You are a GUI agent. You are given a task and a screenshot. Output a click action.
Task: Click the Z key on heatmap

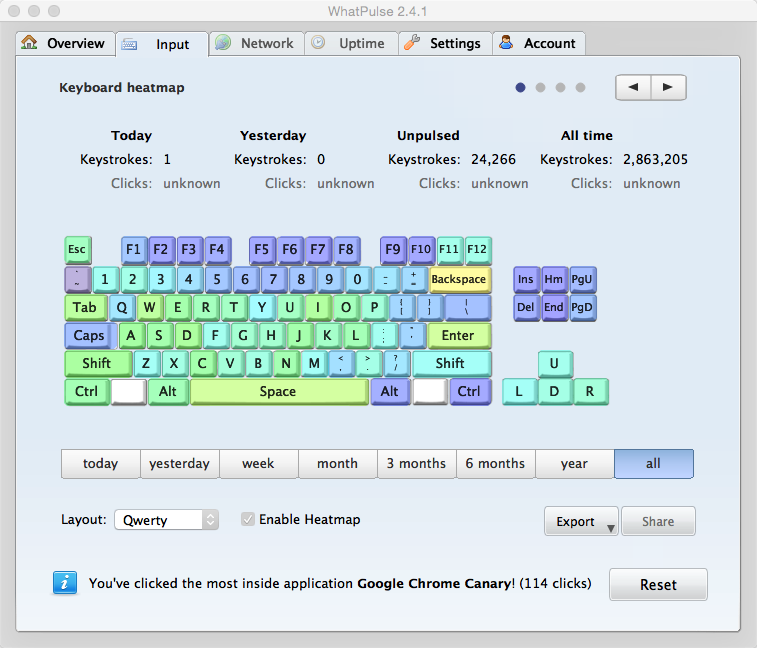[x=146, y=364]
